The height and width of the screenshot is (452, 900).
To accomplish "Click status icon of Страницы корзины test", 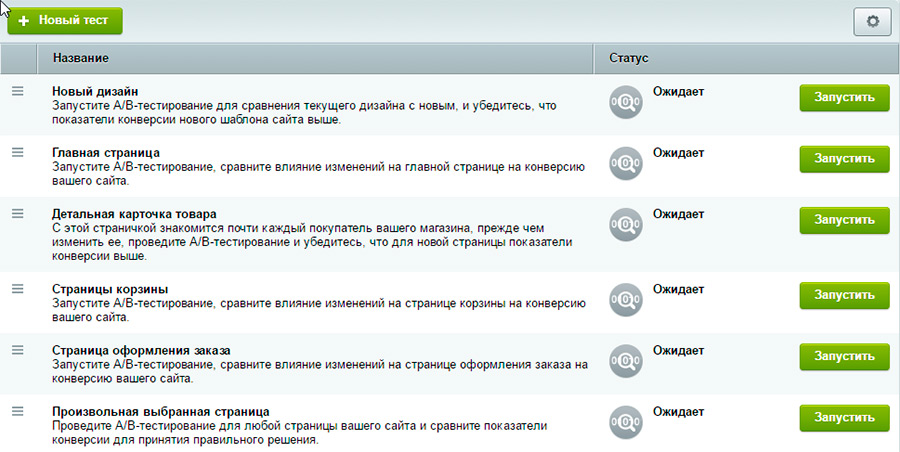I will [x=625, y=299].
